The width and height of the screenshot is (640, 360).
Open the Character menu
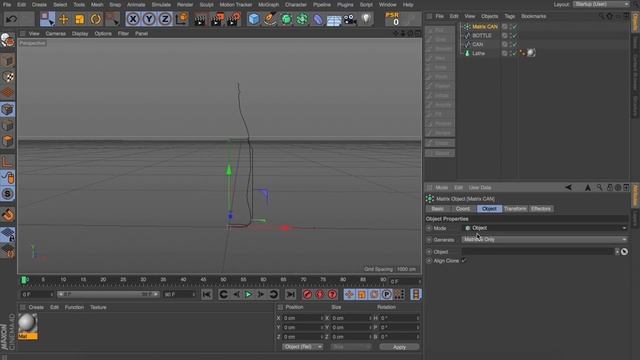pos(296,4)
